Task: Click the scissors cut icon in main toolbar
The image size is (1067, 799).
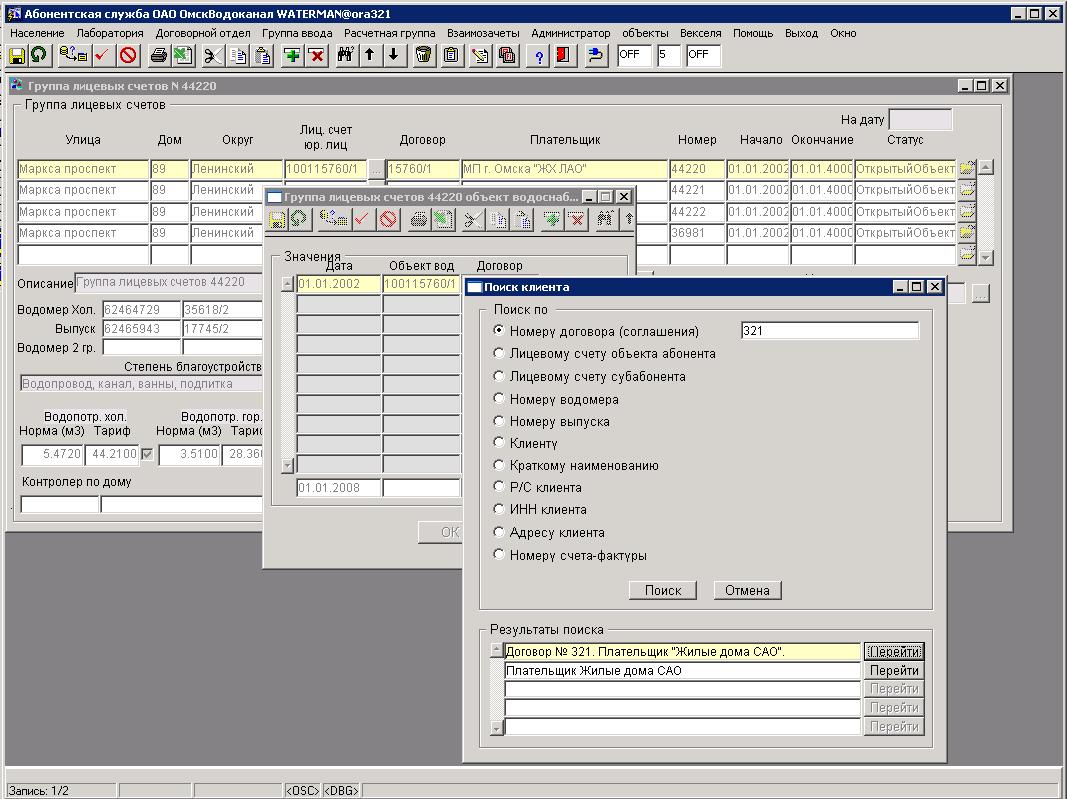Action: click(x=213, y=55)
